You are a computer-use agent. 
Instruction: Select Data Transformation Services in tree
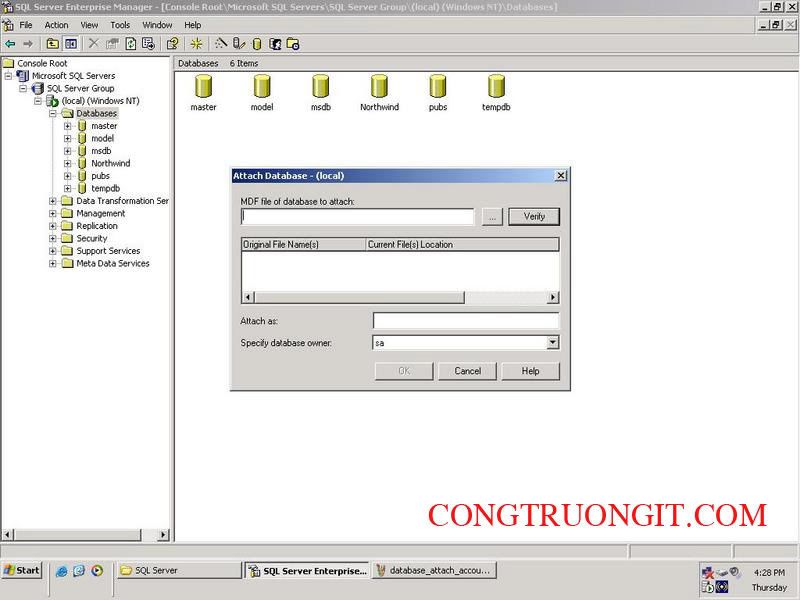pyautogui.click(x=122, y=201)
